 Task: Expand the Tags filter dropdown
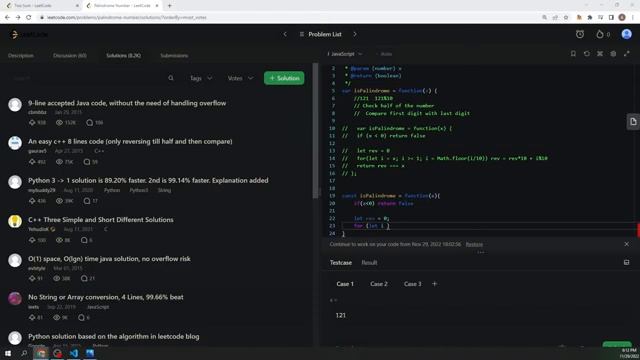201,78
